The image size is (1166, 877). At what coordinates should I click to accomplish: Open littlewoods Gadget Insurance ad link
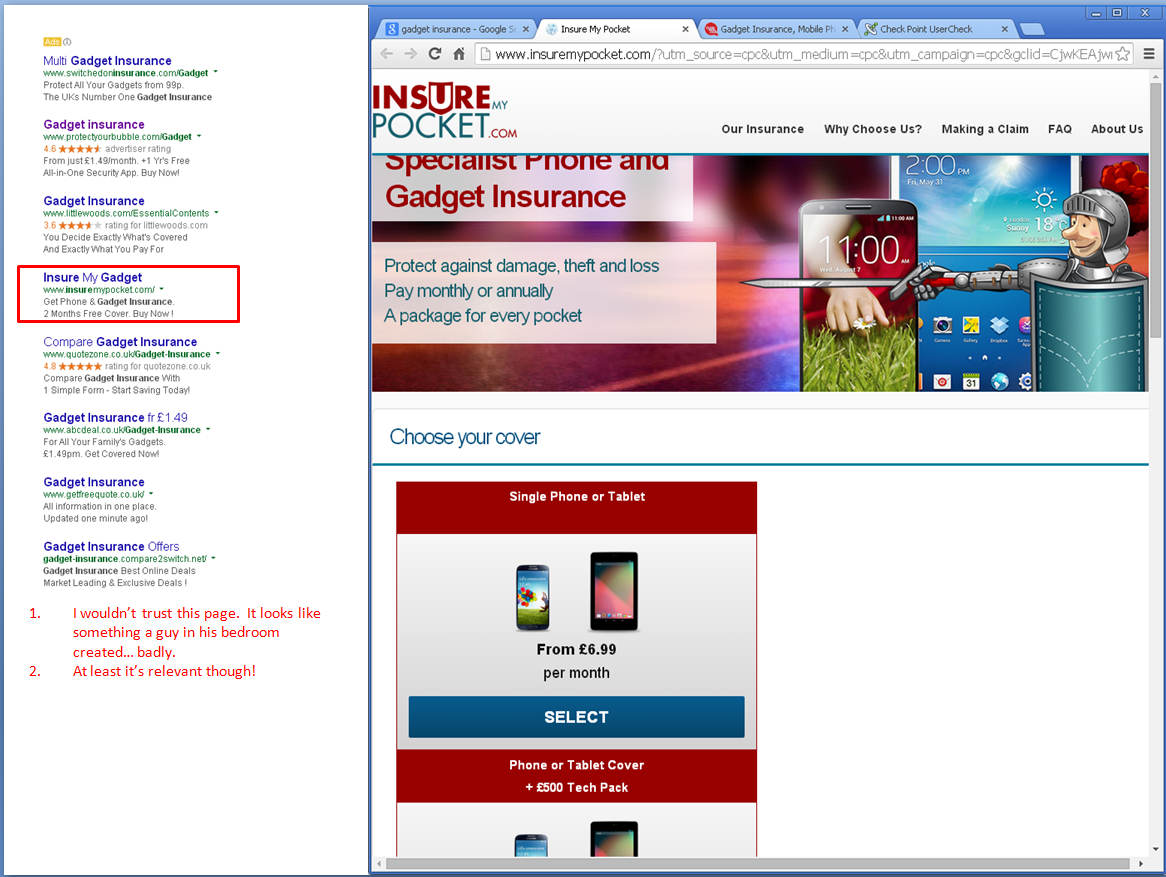94,201
